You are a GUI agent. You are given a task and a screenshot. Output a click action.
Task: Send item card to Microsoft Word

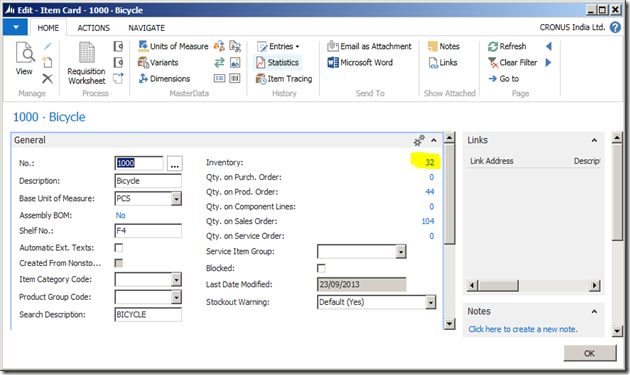click(360, 62)
